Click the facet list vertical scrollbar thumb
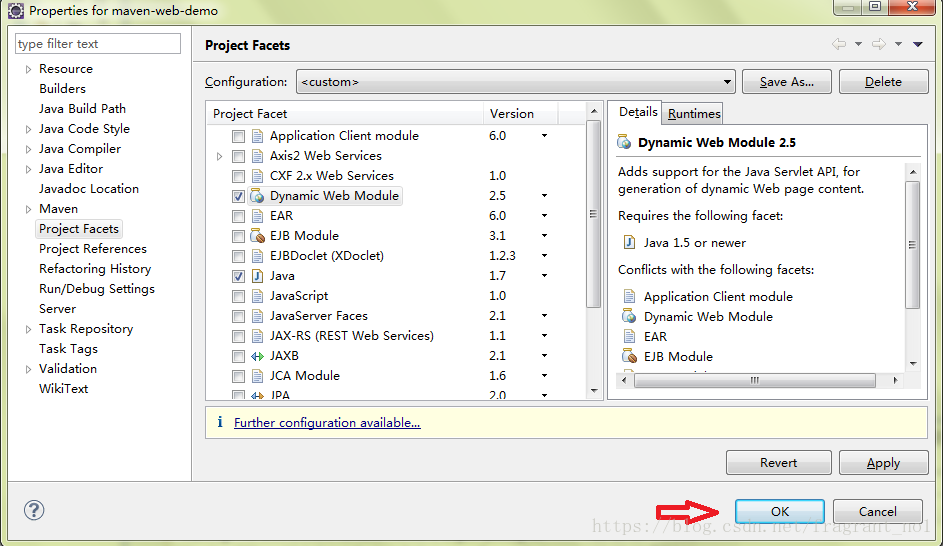943x546 pixels. [593, 214]
